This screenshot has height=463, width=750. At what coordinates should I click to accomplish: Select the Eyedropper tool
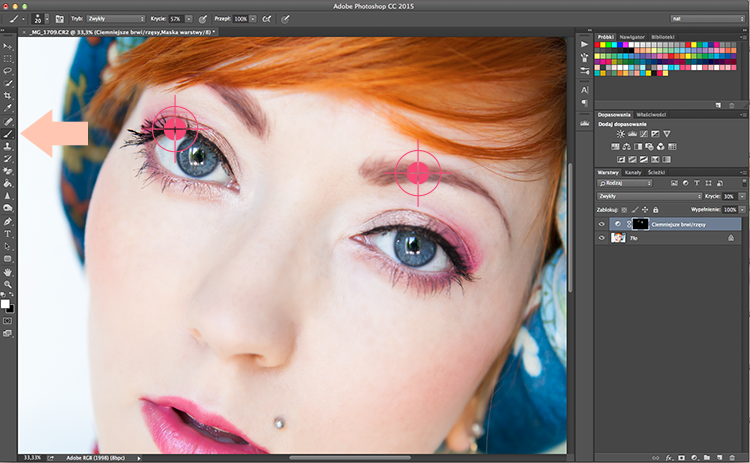click(x=8, y=108)
